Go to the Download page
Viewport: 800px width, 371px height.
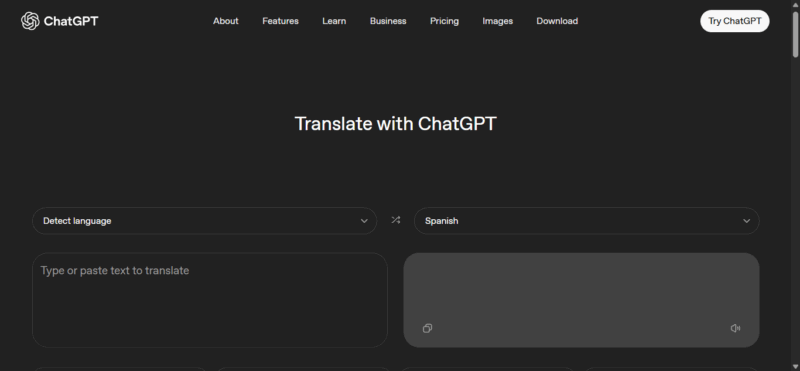[557, 21]
